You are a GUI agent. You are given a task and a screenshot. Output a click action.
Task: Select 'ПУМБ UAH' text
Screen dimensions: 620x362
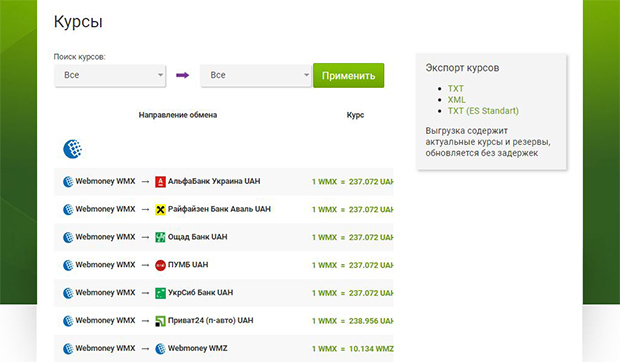coord(188,265)
